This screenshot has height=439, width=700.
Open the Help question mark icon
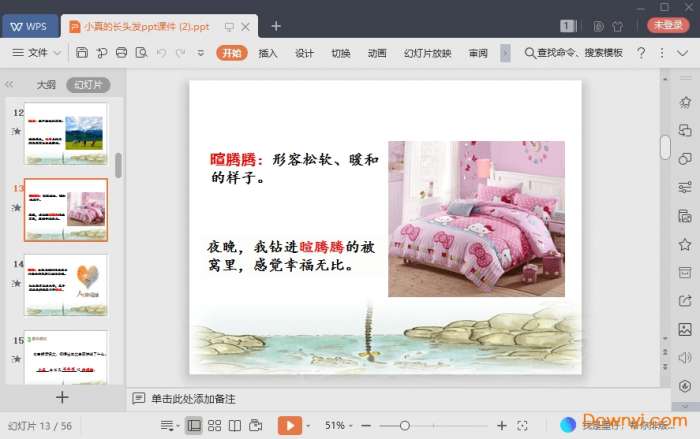click(x=642, y=53)
